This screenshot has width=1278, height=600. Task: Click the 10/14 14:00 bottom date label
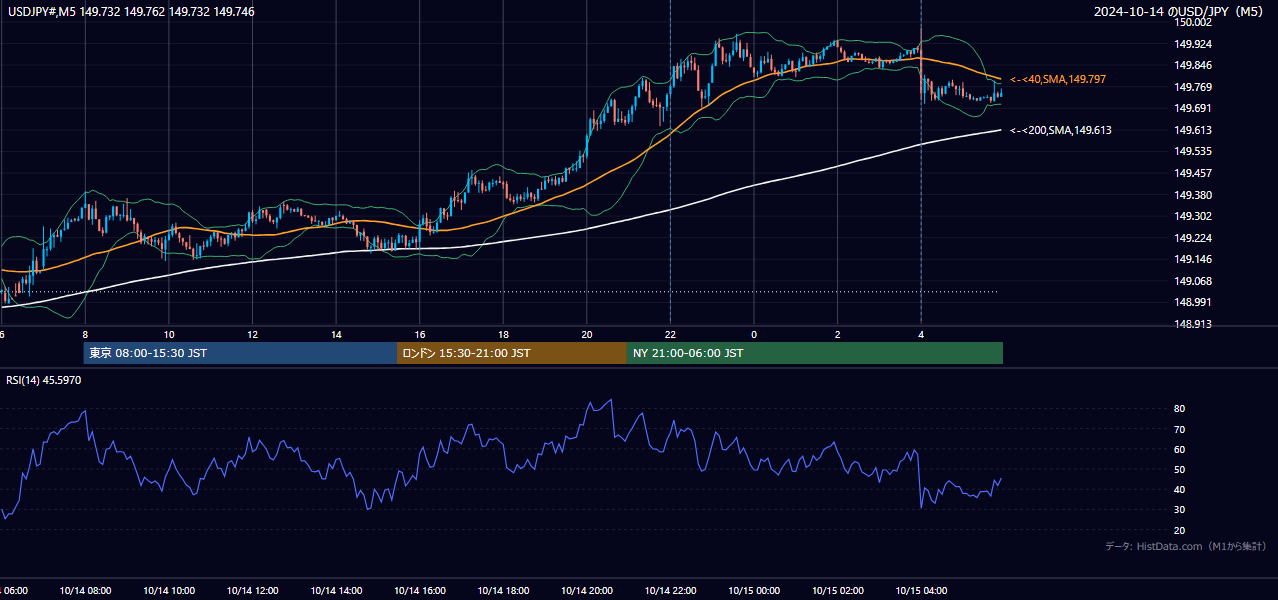[x=336, y=590]
